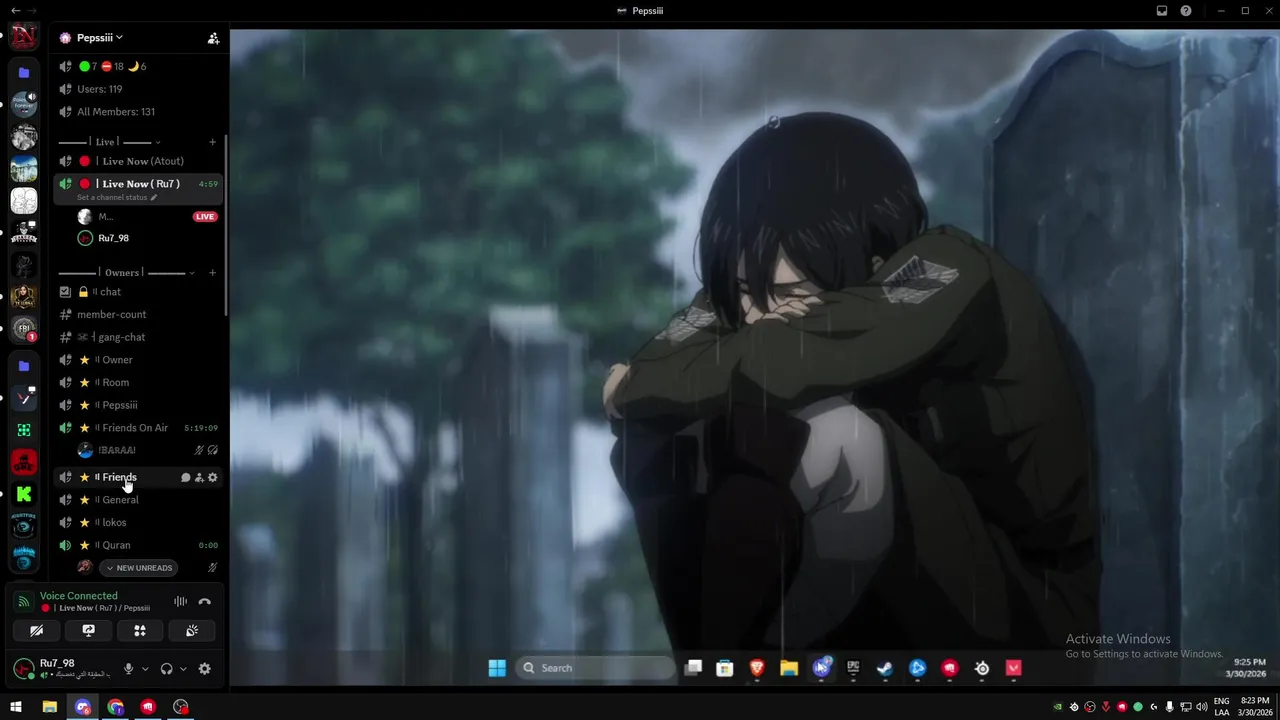Collapse the Live category
1280x720 pixels.
110,142
